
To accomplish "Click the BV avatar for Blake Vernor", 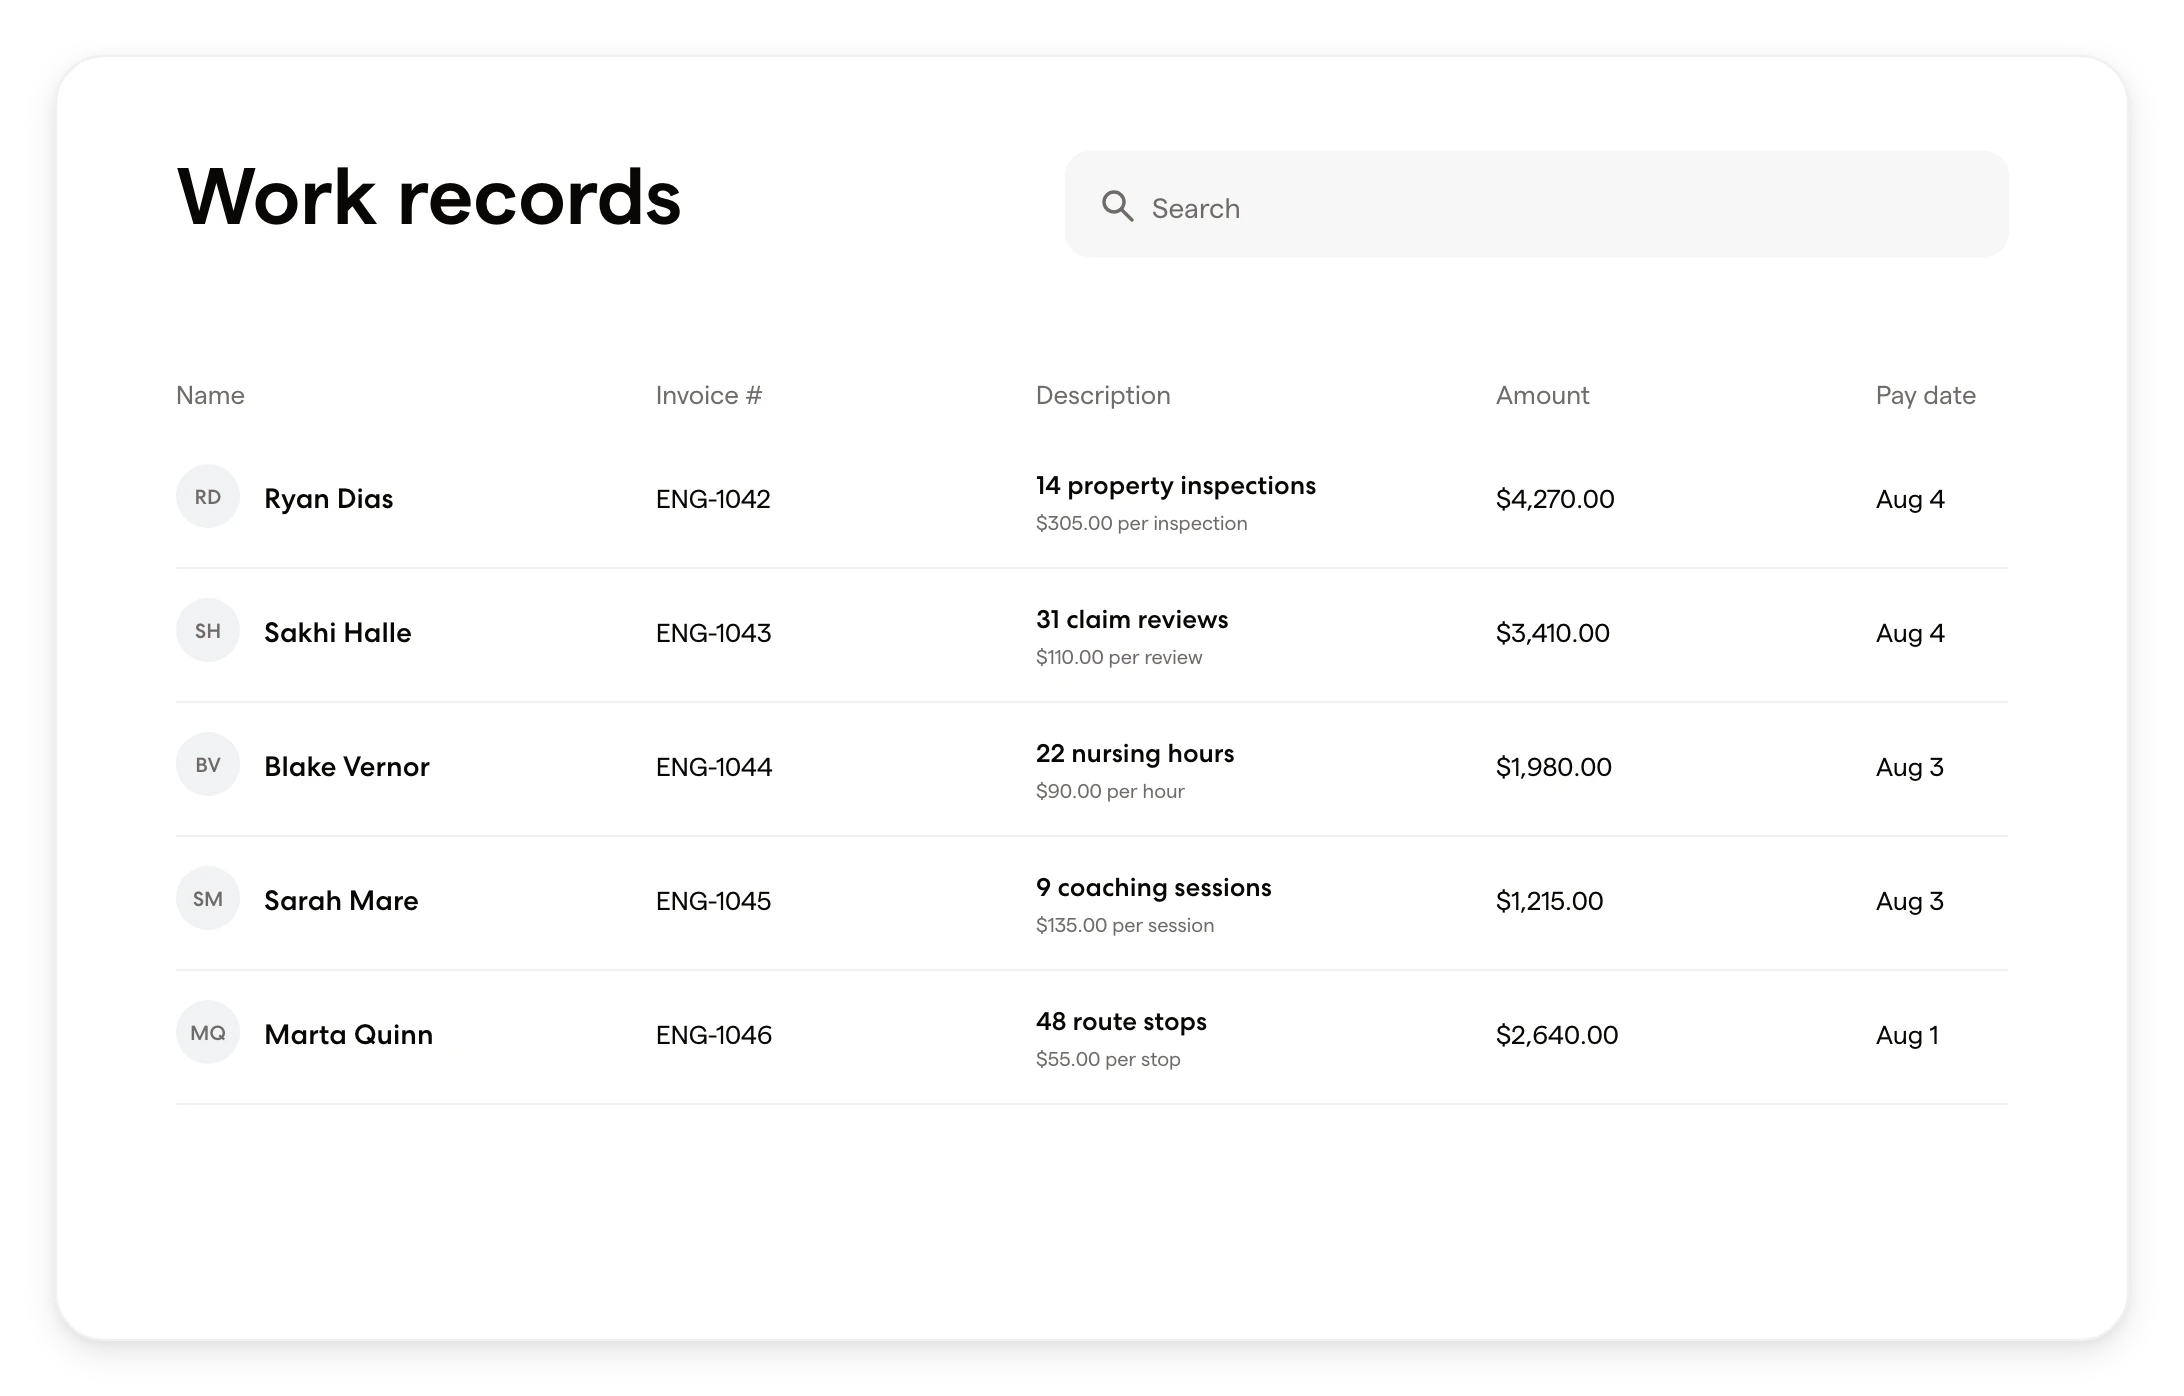I will point(208,765).
